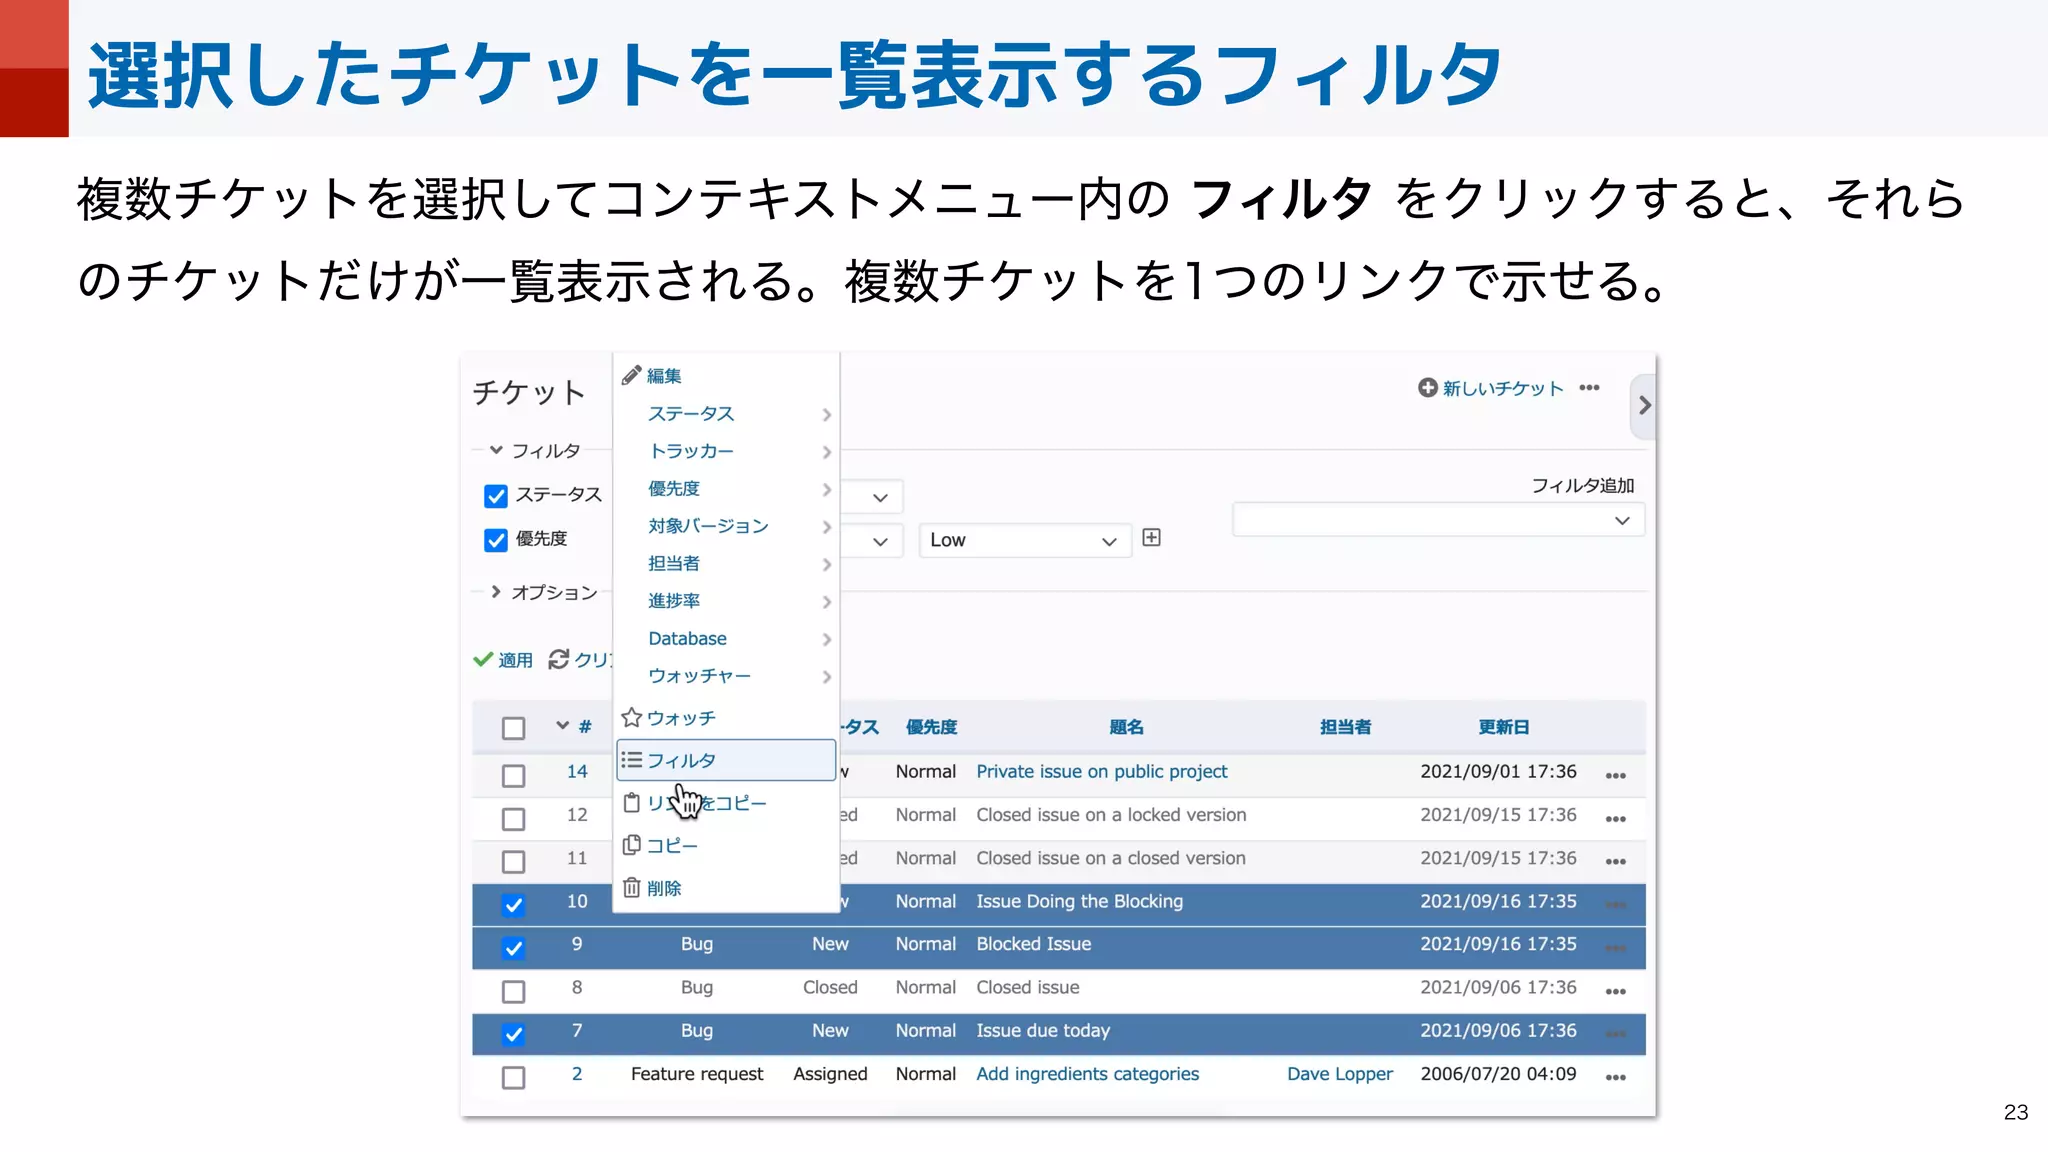2048x1152 pixels.
Task: Open actions menu for ticket 8 row
Action: click(x=1615, y=991)
